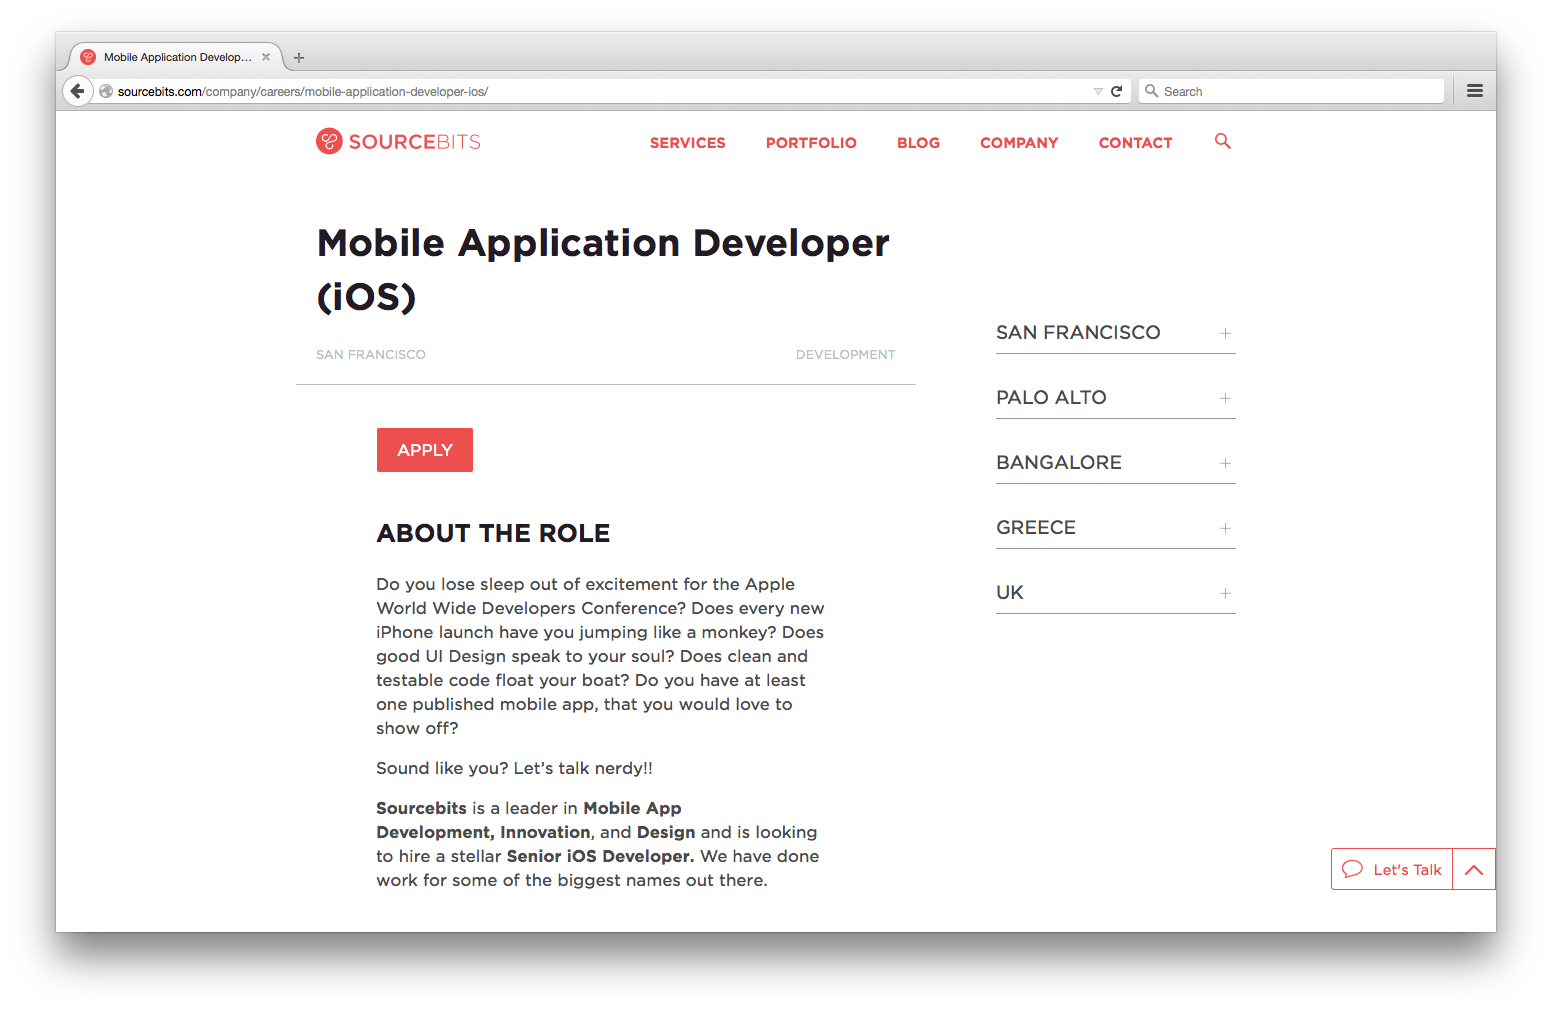Reload the page with the refresh icon
This screenshot has width=1552, height=1012.
[1117, 91]
